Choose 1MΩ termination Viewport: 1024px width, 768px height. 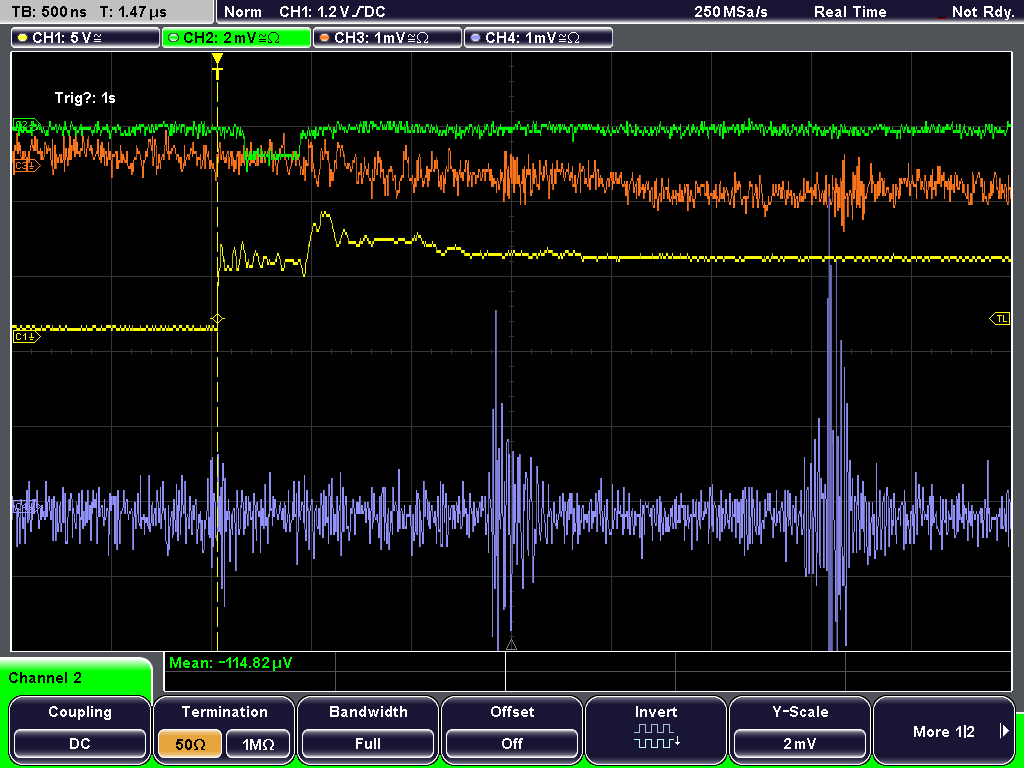(x=258, y=744)
